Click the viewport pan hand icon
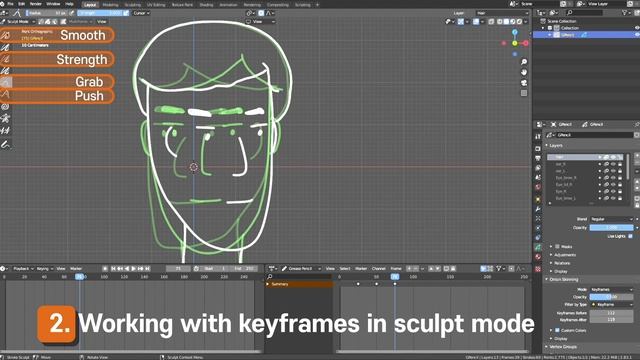The width and height of the screenshot is (640, 360). 524,72
